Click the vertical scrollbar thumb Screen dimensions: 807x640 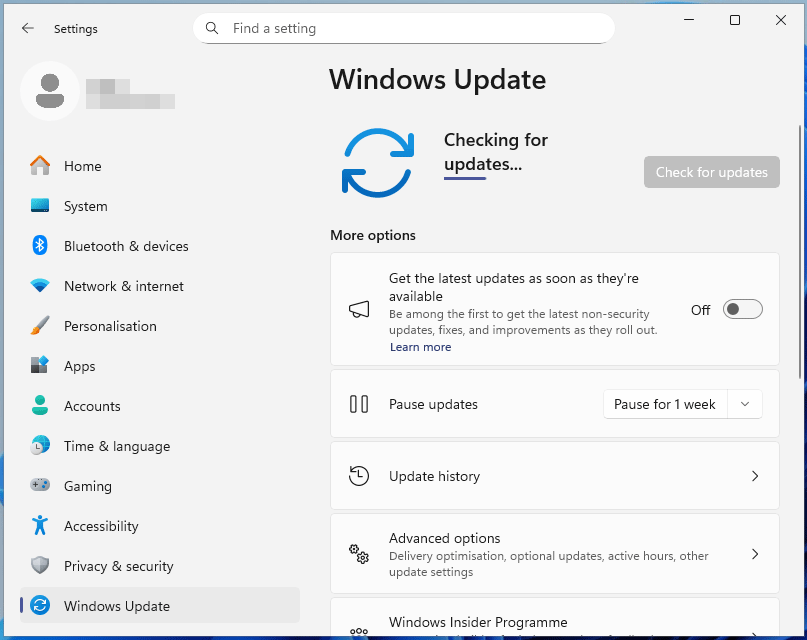point(800,252)
